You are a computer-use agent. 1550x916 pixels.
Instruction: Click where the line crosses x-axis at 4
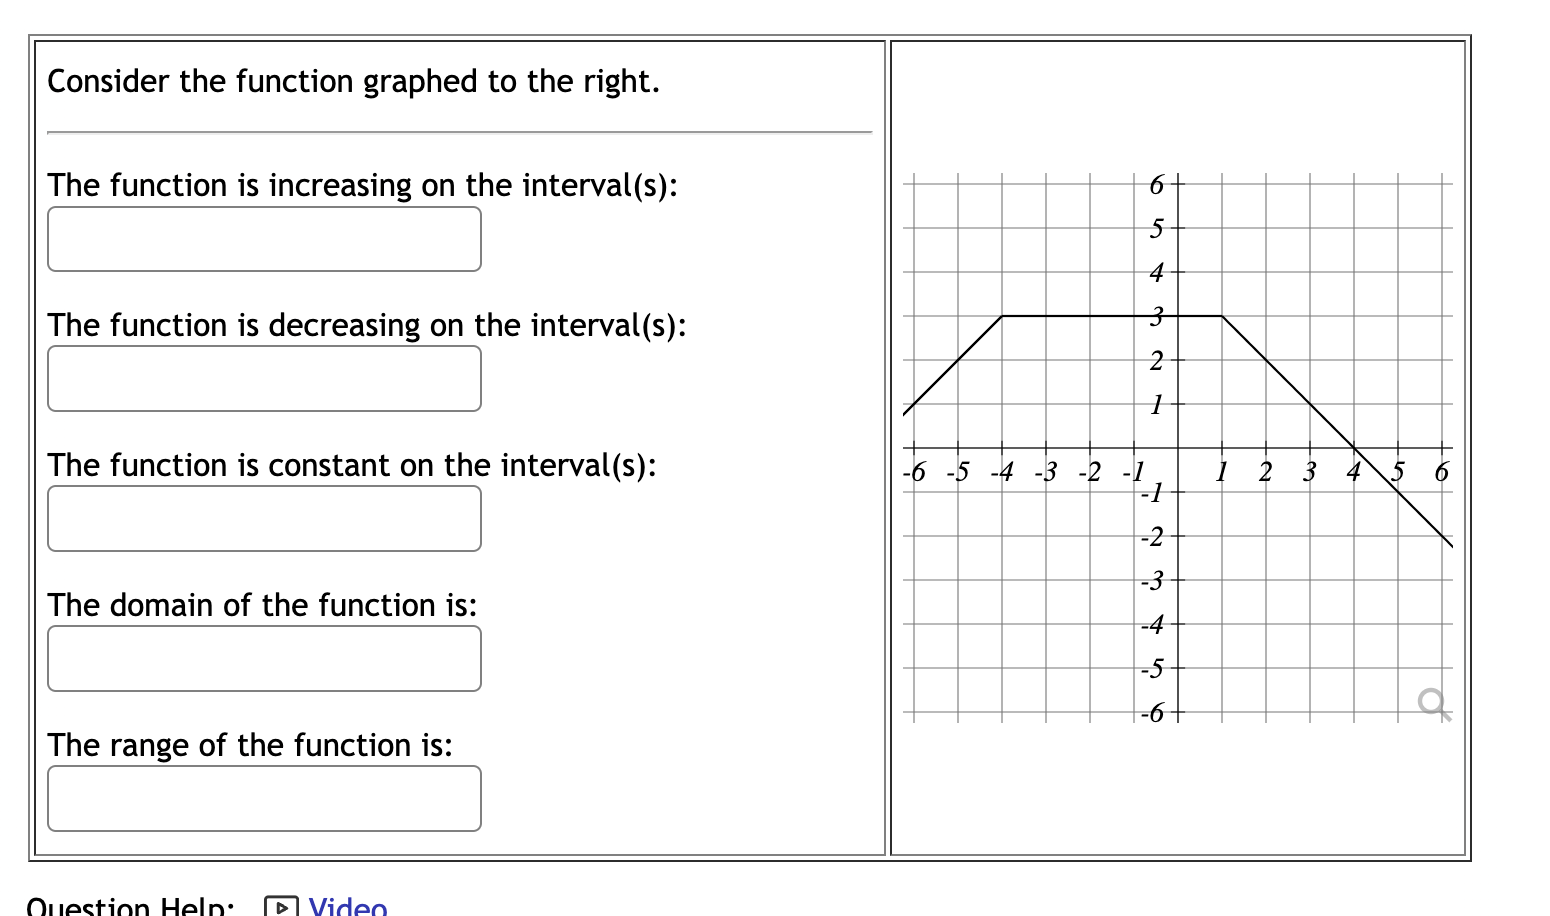tap(1354, 448)
